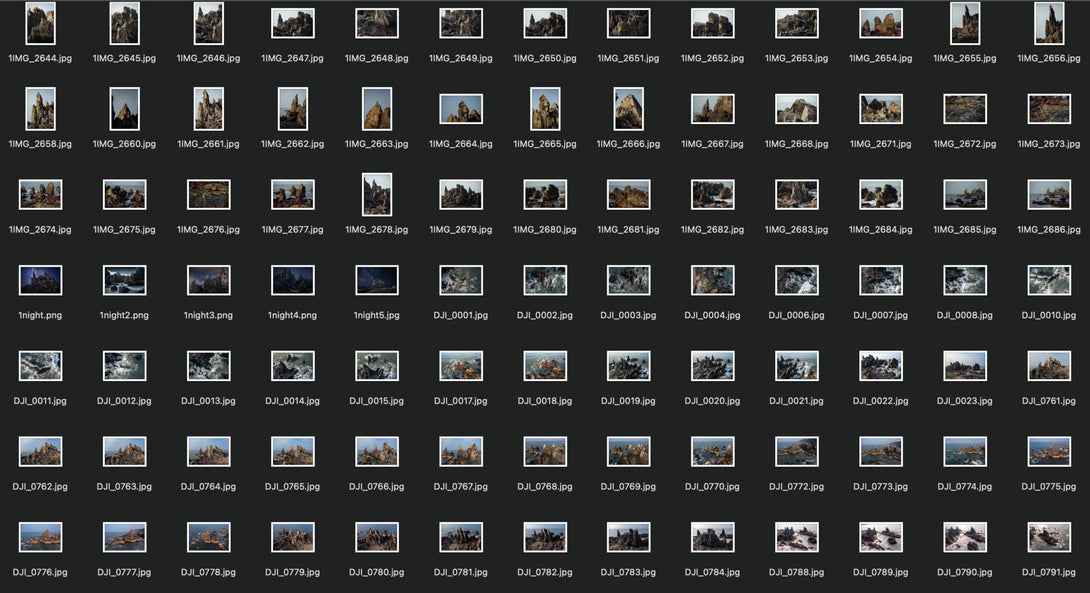Select the DJI_0762.jpg thumbnail

pos(40,451)
